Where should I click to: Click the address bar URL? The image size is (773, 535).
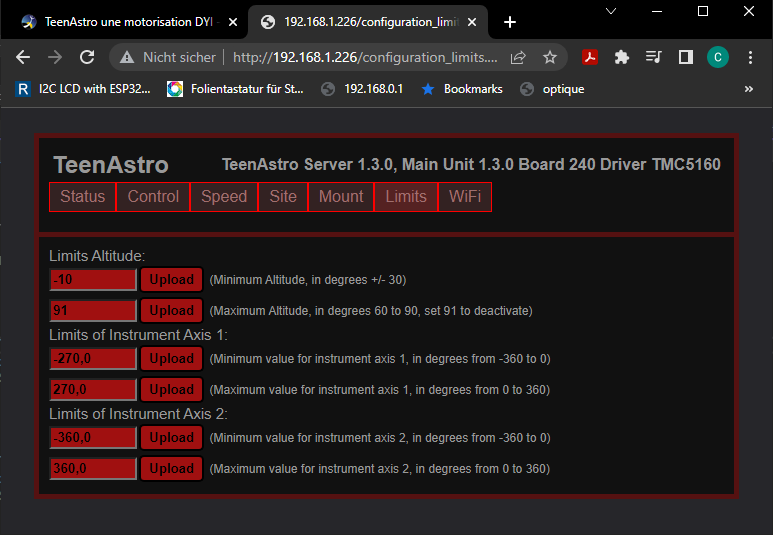(365, 57)
